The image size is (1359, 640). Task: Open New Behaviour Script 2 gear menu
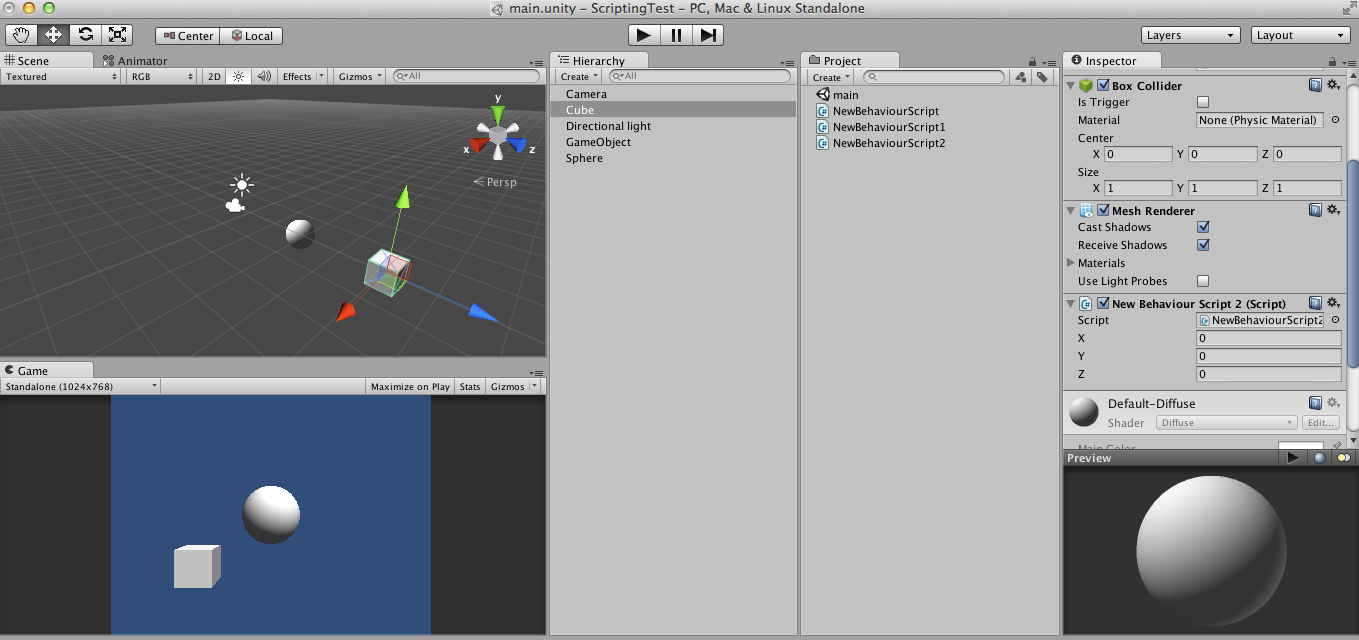tap(1333, 303)
